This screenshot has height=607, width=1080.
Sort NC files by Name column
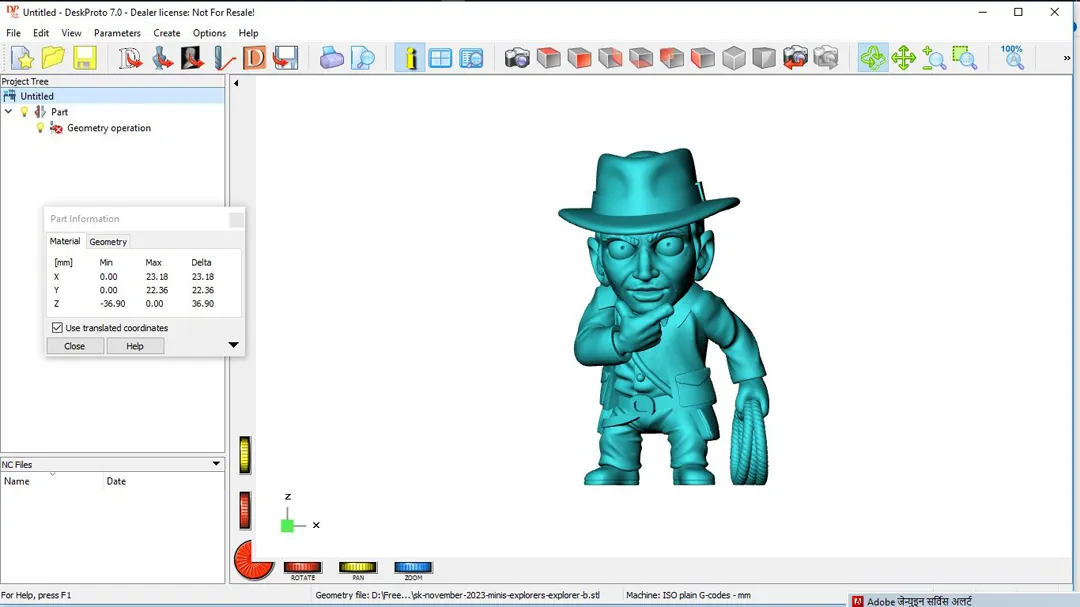point(52,482)
